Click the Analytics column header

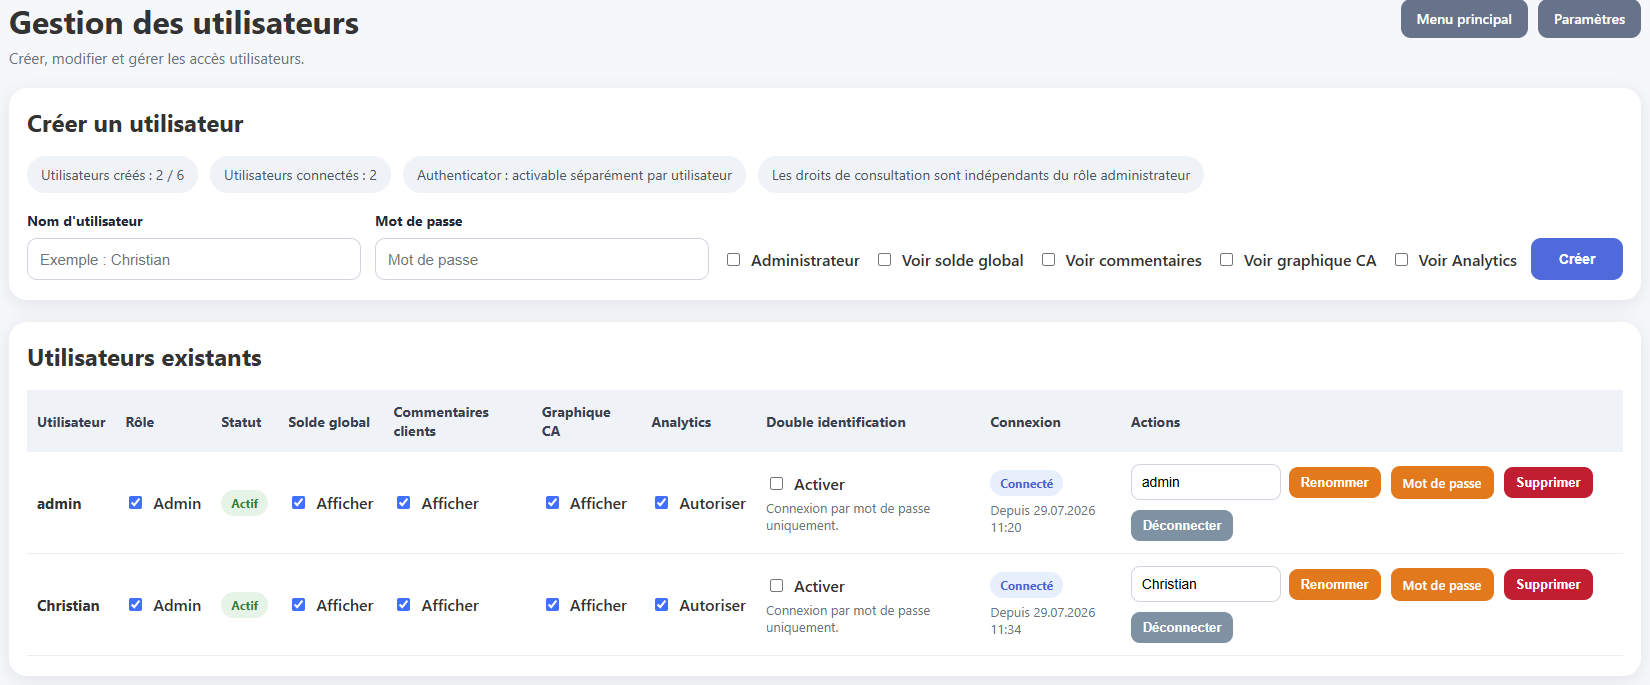point(681,422)
